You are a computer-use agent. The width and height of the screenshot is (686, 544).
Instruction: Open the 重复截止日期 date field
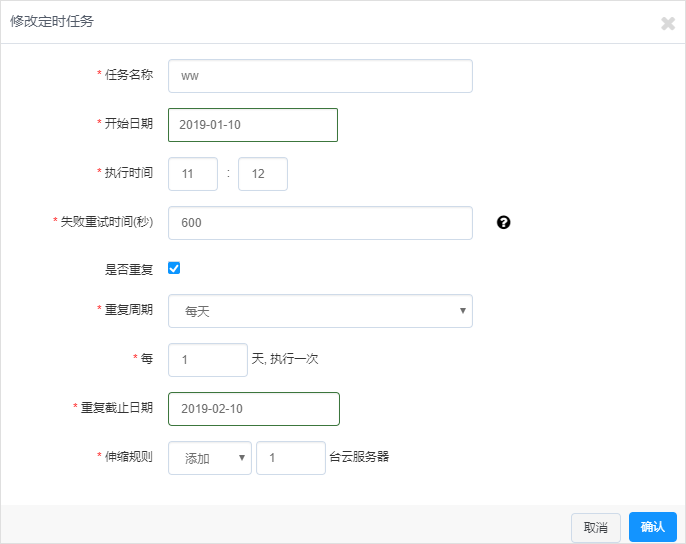[x=254, y=409]
